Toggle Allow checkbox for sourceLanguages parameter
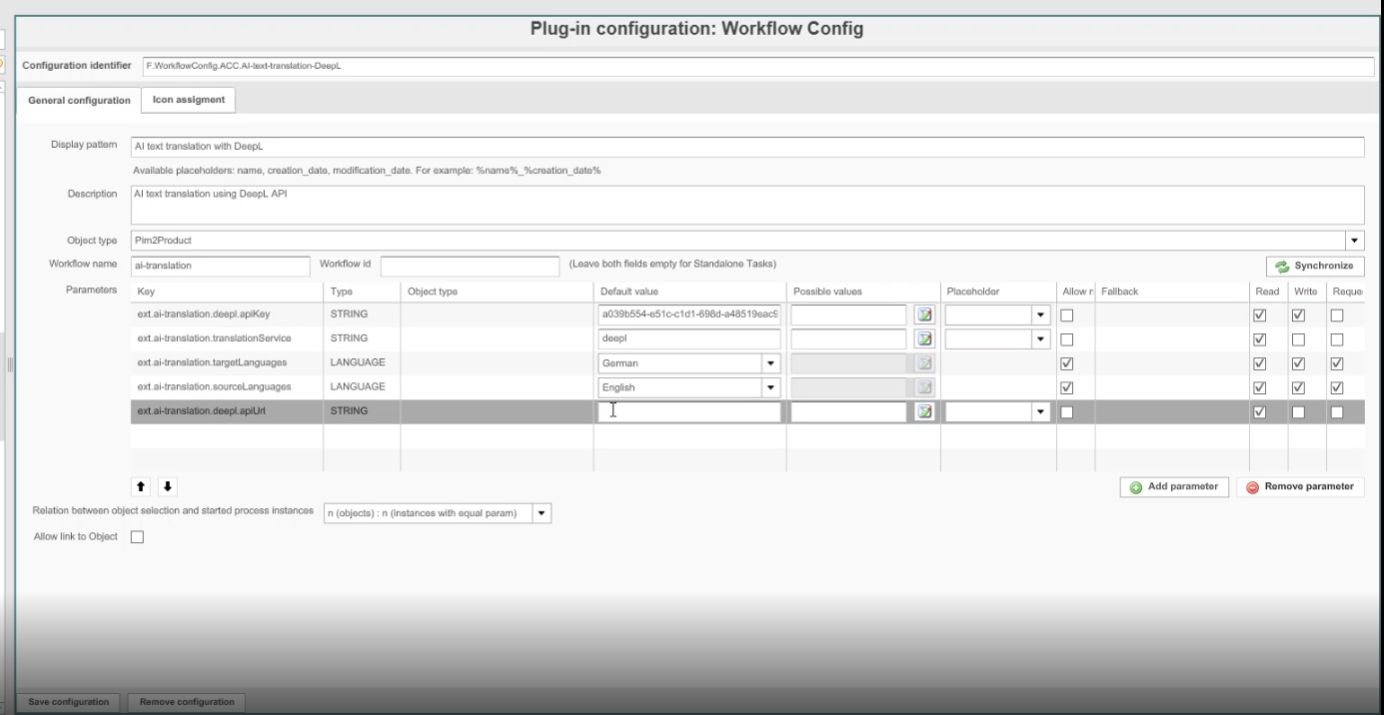This screenshot has height=715, width=1384. tap(1067, 387)
